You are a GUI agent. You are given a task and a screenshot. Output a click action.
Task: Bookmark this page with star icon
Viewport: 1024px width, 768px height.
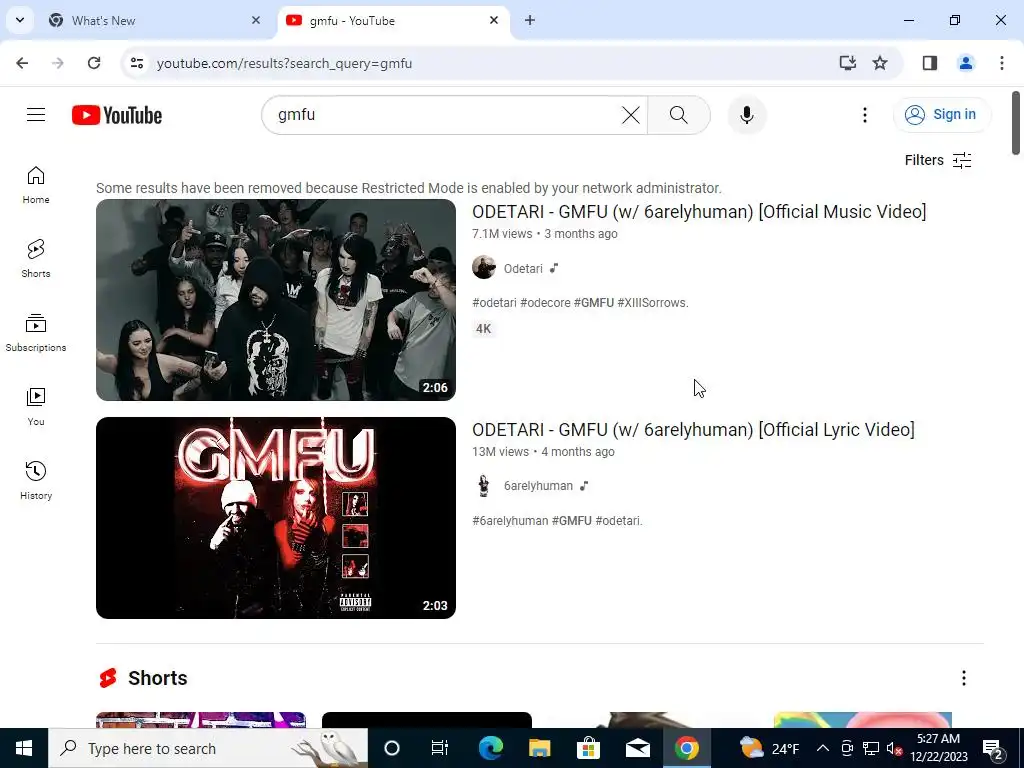[880, 63]
